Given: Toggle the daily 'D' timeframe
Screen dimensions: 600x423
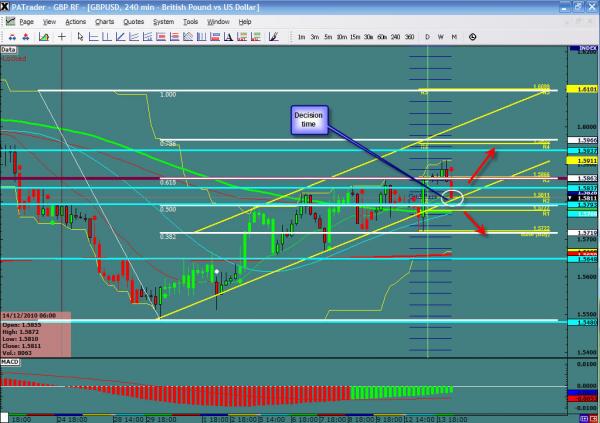Looking at the screenshot, I should 428,36.
